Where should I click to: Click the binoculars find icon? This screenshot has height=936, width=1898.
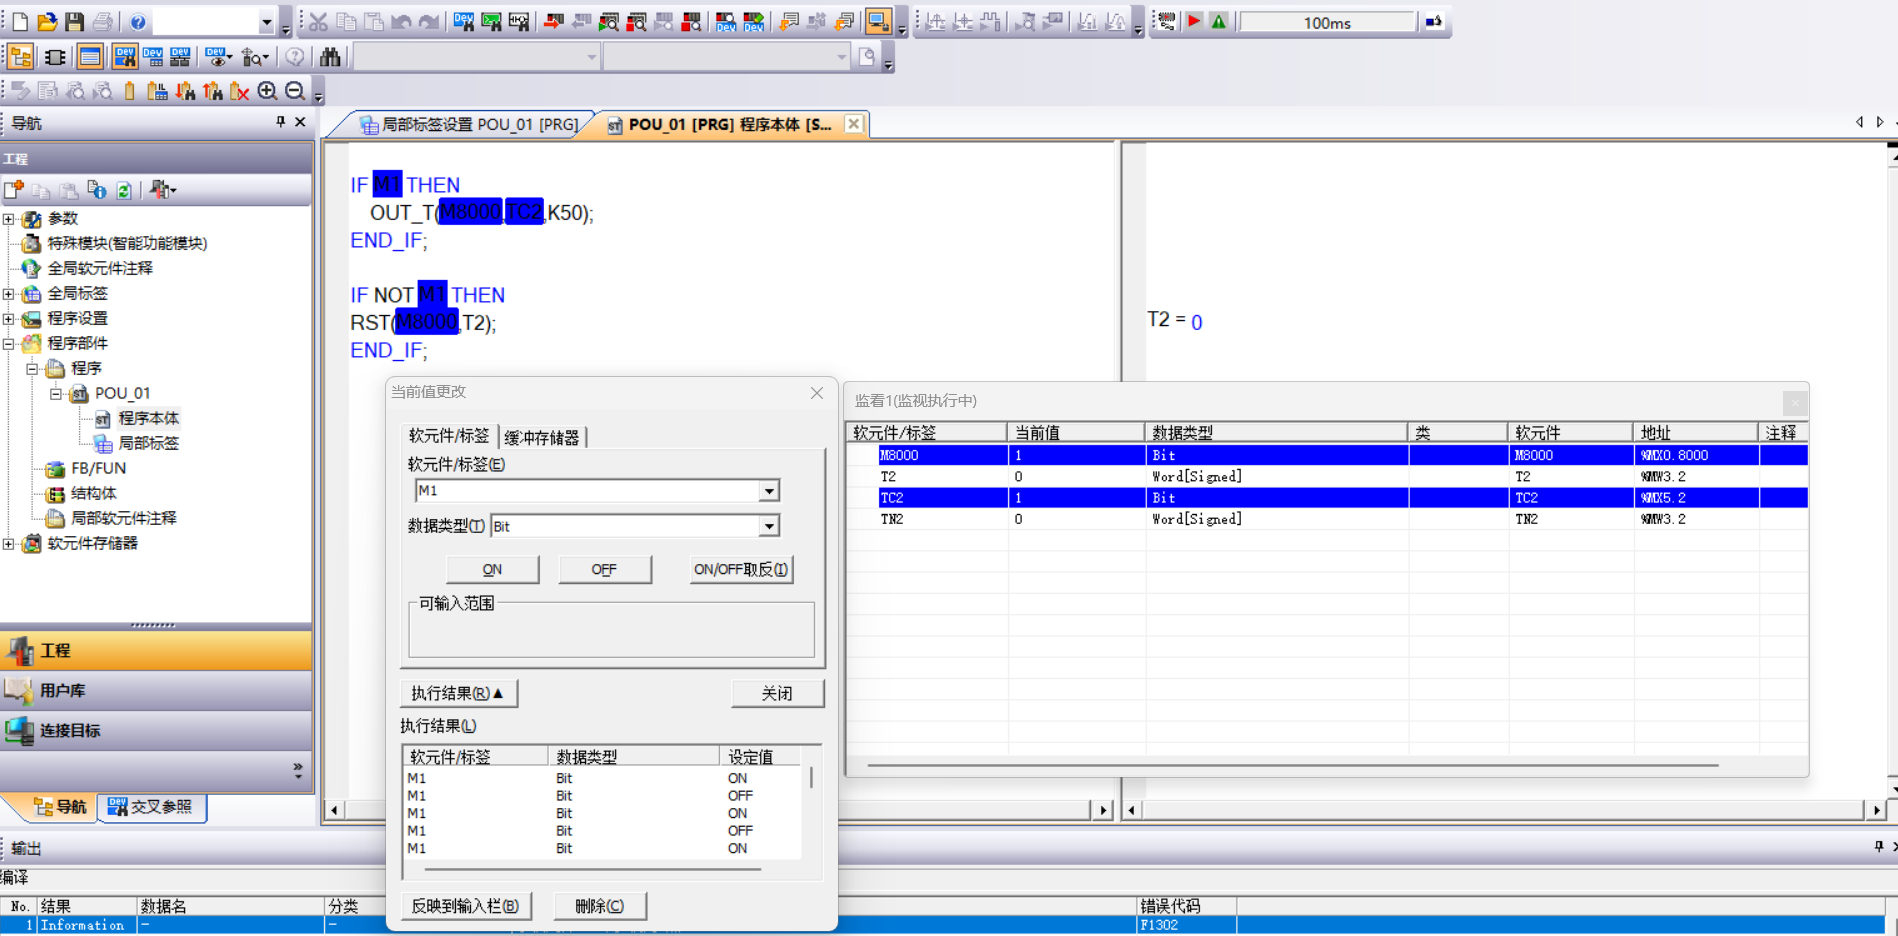(x=330, y=57)
